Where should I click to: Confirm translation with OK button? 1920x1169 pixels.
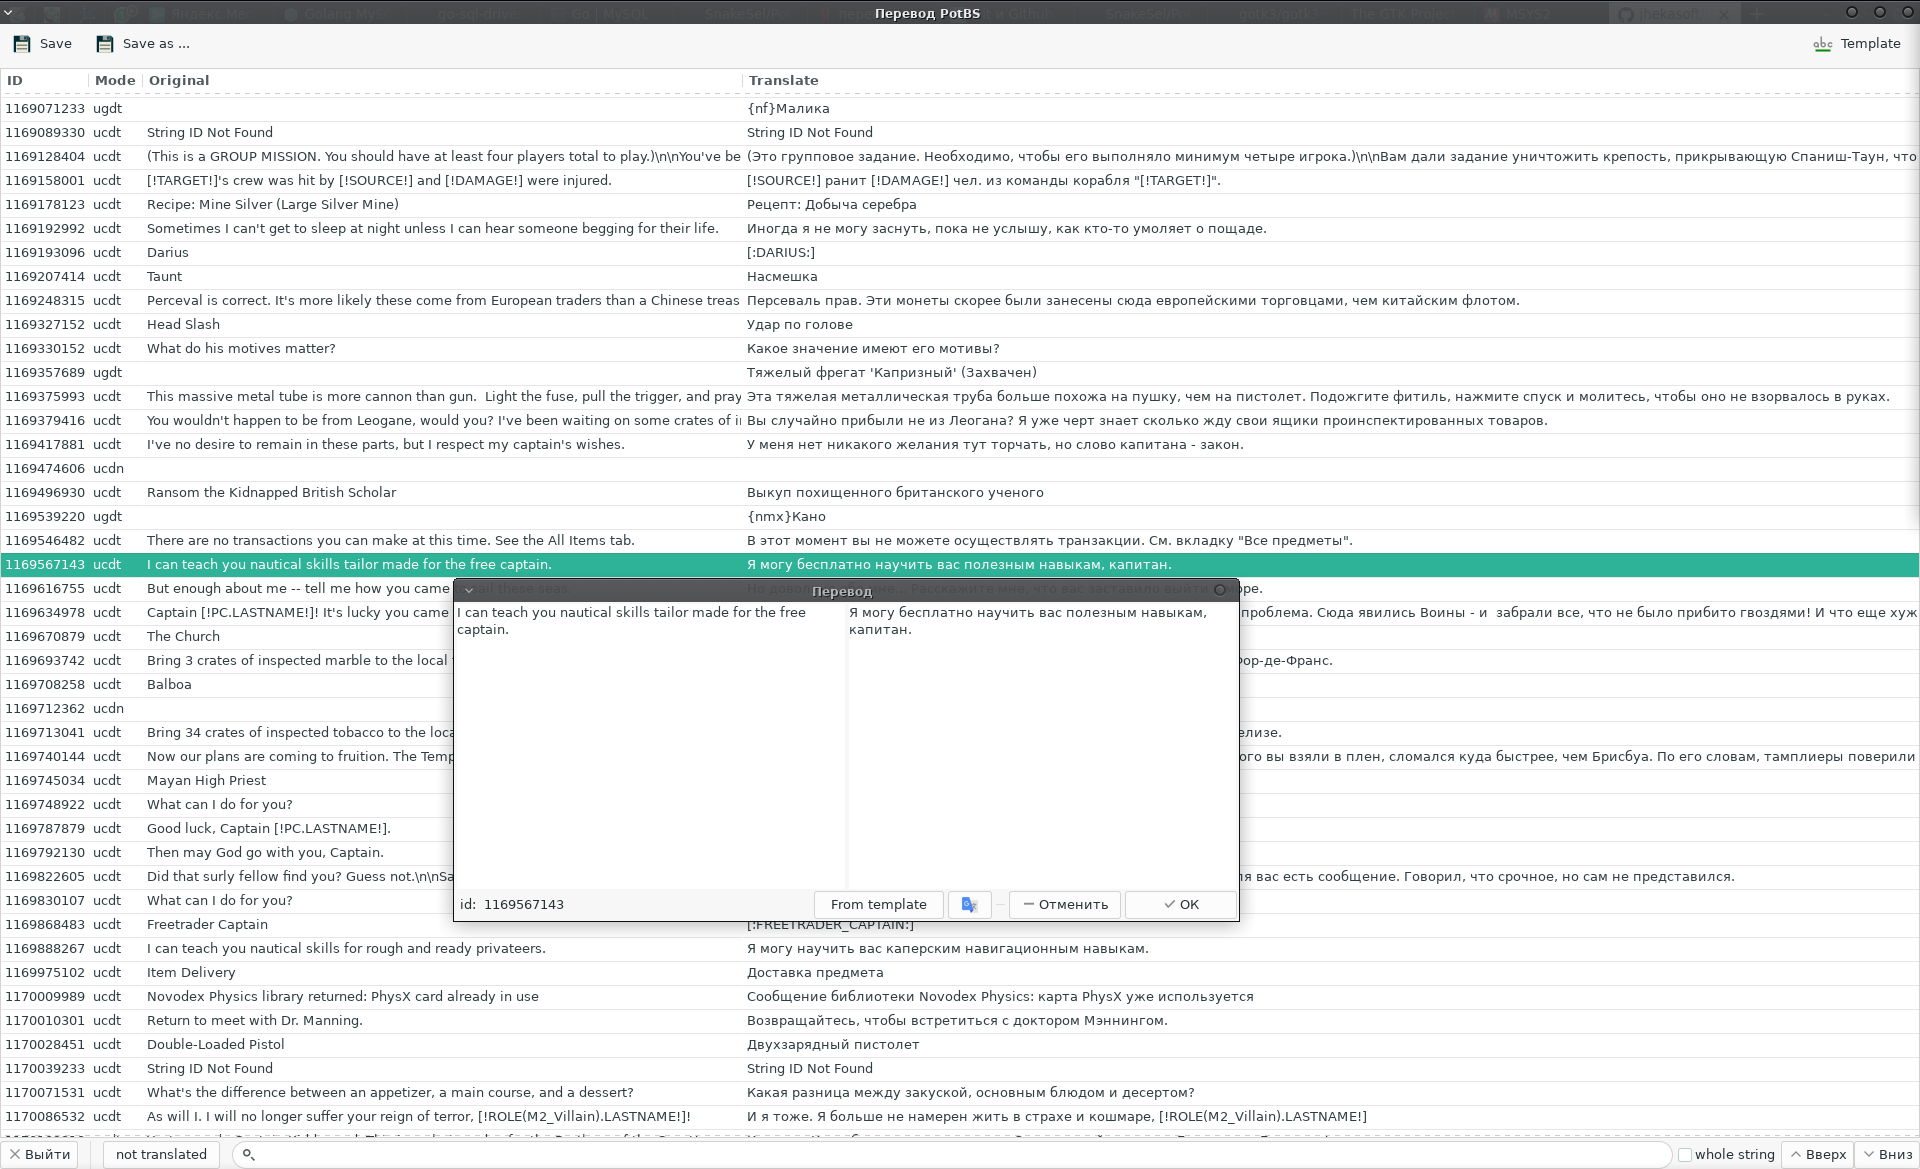click(x=1181, y=904)
